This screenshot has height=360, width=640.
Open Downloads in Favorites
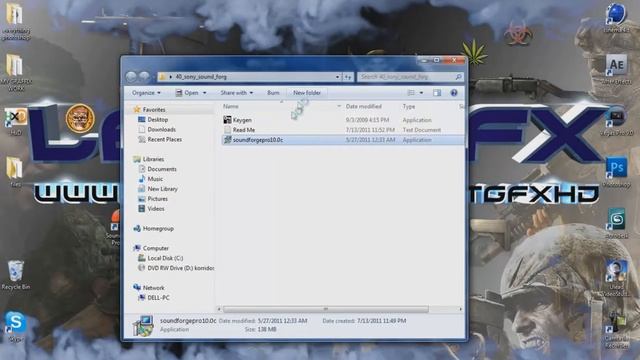pos(162,129)
